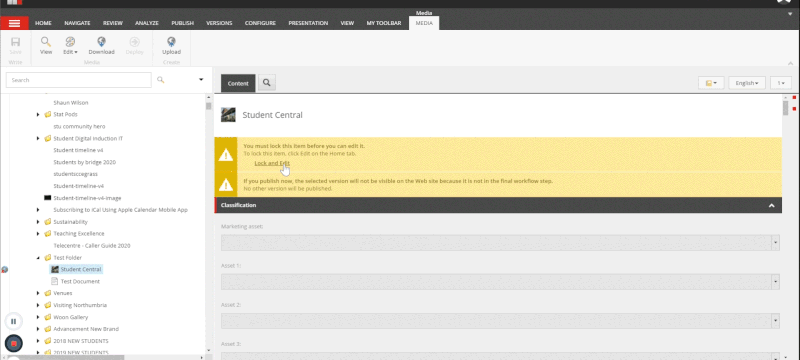This screenshot has height=360, width=800.
Task: Expand the 2018 NEW STUDENTS folder
Action: pyautogui.click(x=38, y=341)
